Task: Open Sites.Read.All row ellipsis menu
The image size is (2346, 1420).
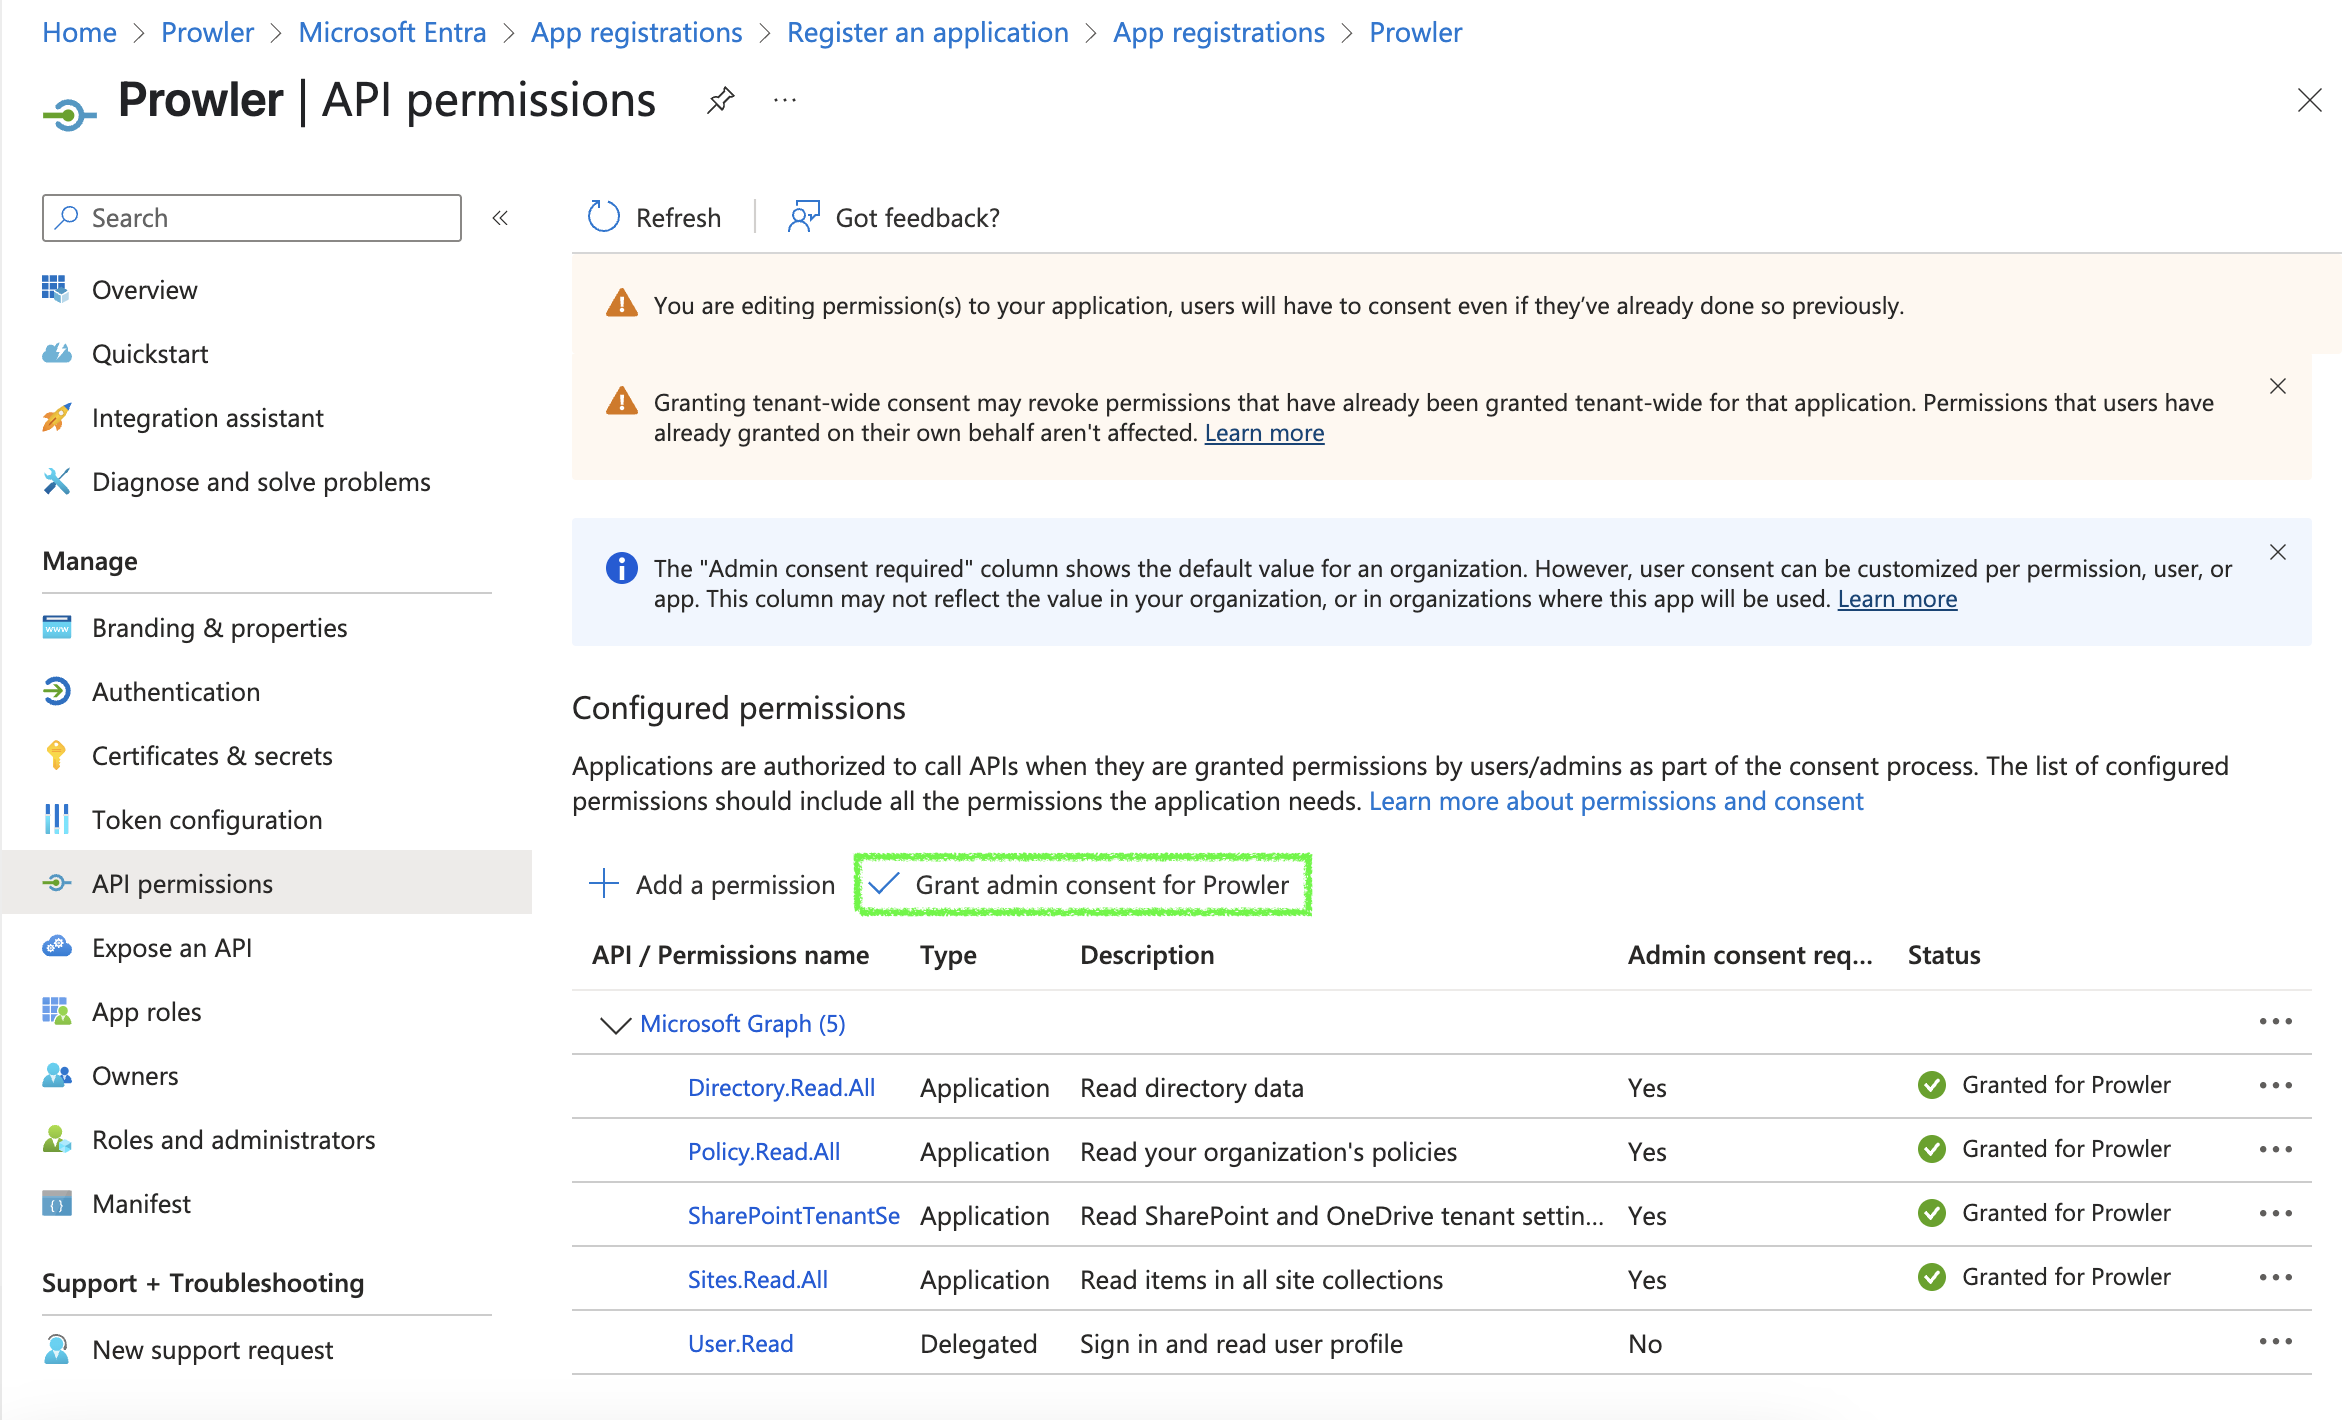Action: [x=2275, y=1277]
